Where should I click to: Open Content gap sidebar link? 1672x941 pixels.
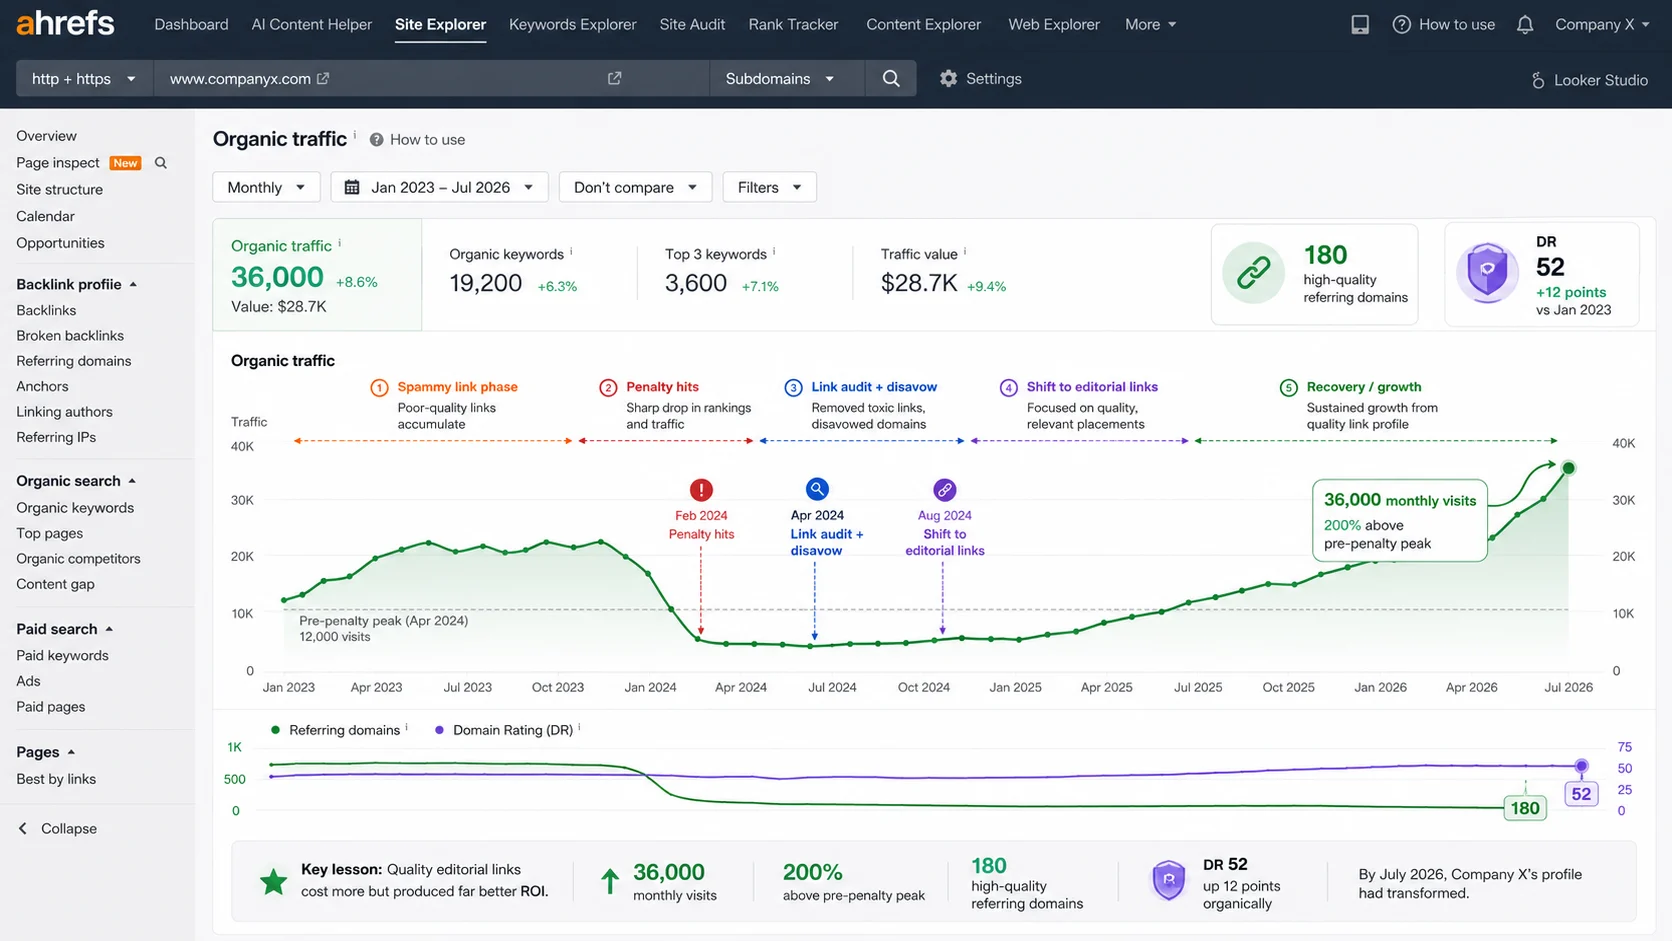click(x=55, y=584)
